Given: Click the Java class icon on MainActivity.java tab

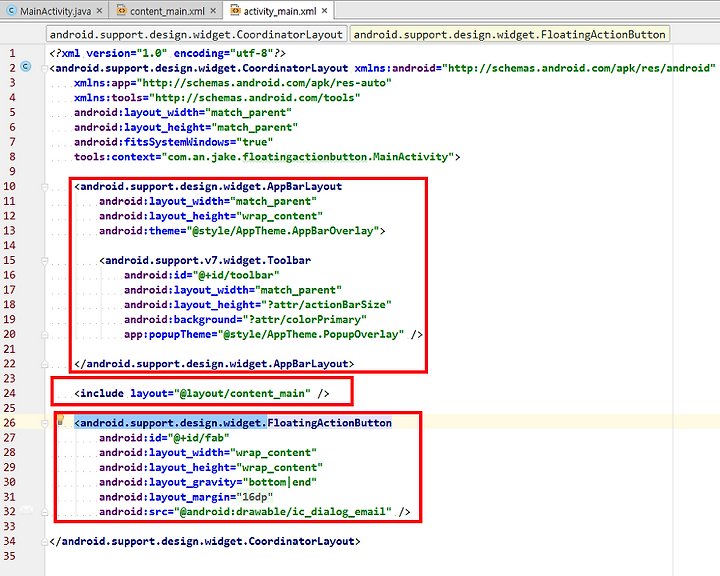Looking at the screenshot, I should (x=12, y=11).
